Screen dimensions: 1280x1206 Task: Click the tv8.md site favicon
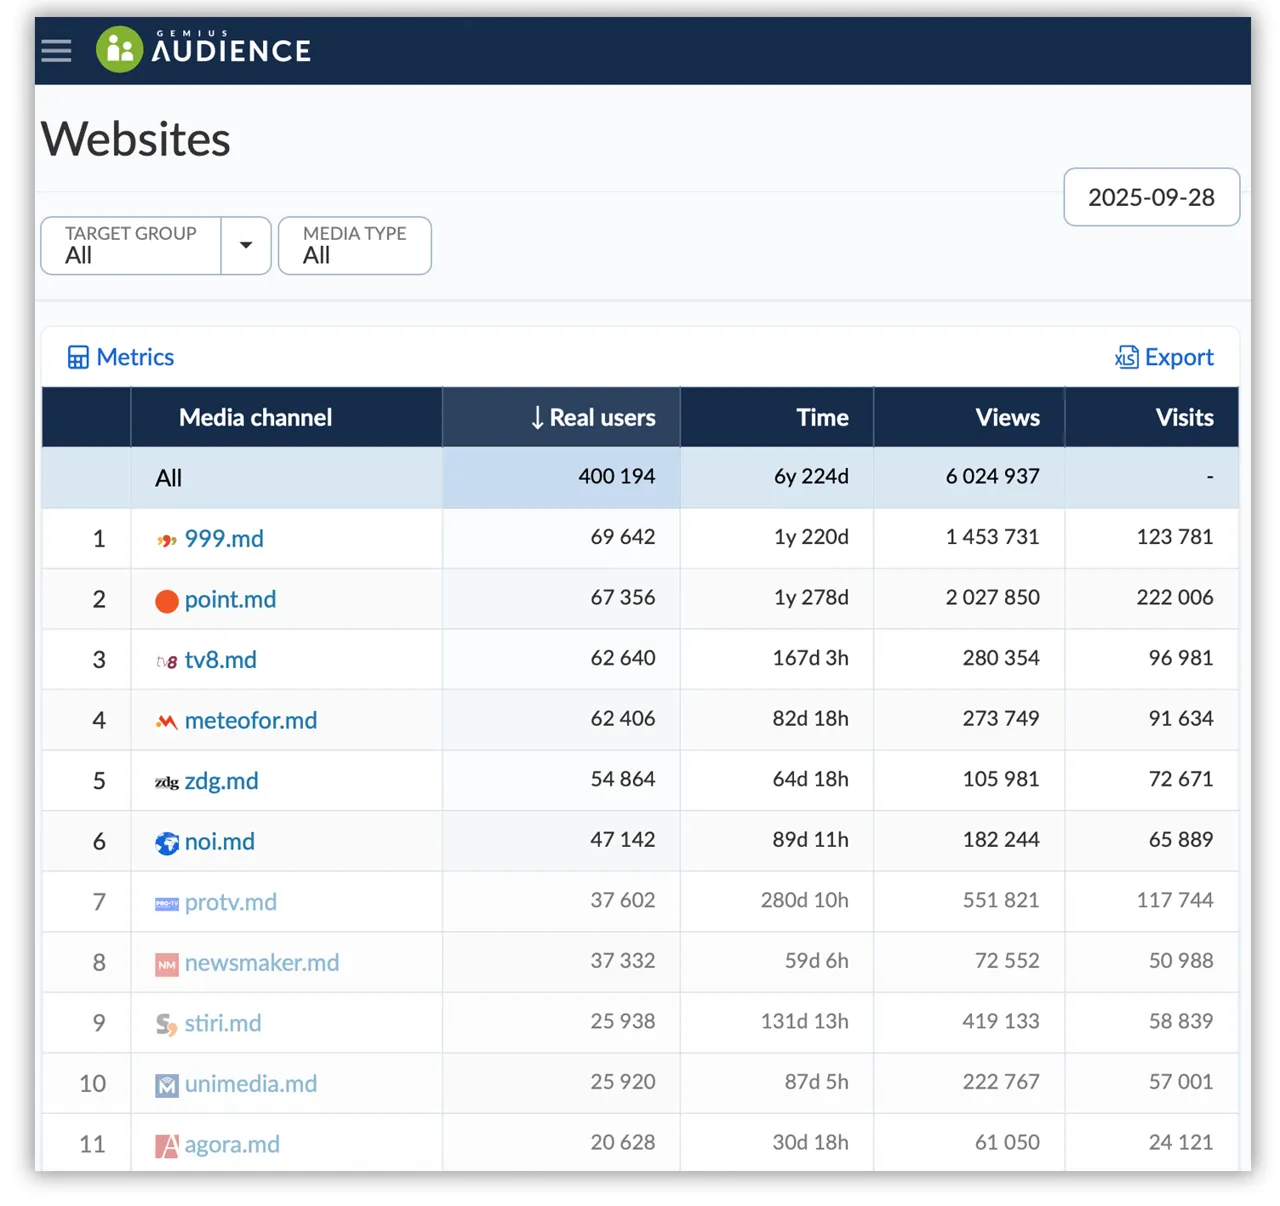[167, 661]
